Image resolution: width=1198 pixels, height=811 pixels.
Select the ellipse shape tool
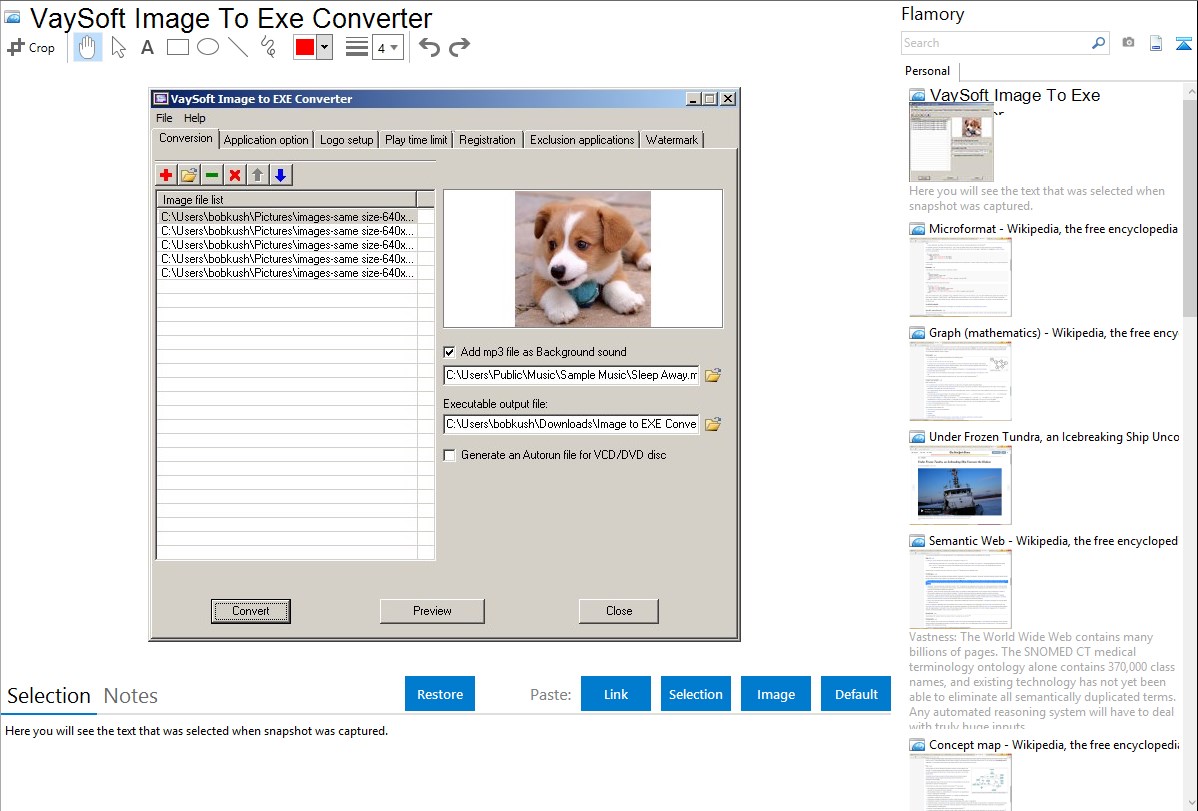pyautogui.click(x=208, y=47)
